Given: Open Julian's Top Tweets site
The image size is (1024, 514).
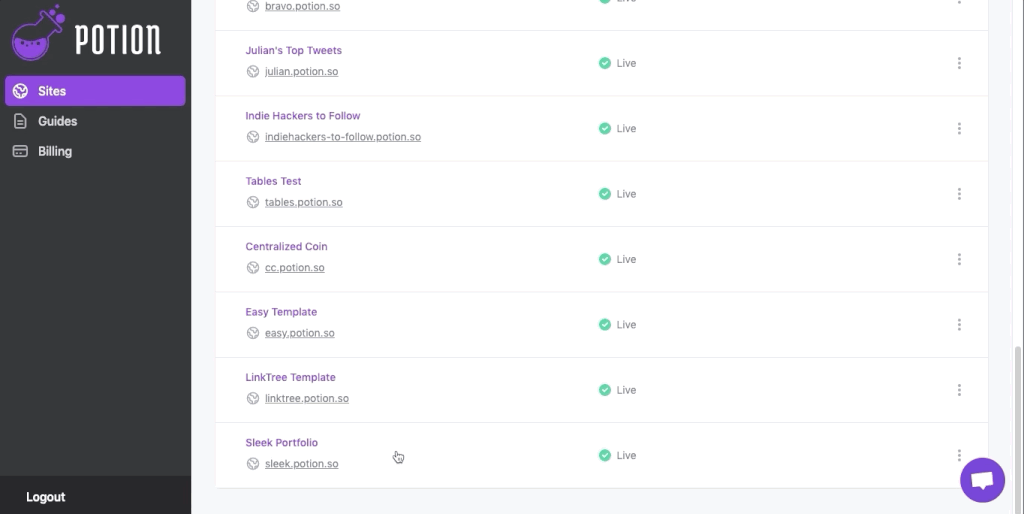Looking at the screenshot, I should coord(293,50).
